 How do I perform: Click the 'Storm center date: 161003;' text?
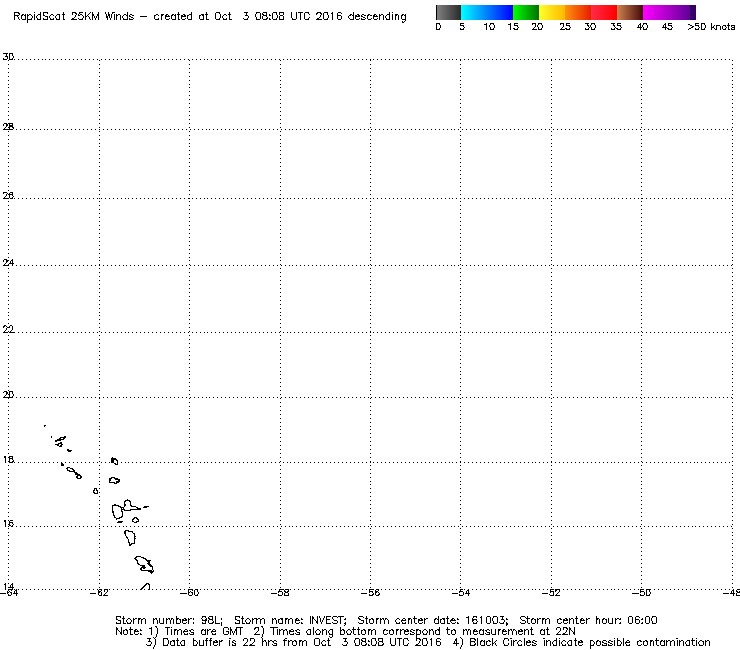click(433, 620)
